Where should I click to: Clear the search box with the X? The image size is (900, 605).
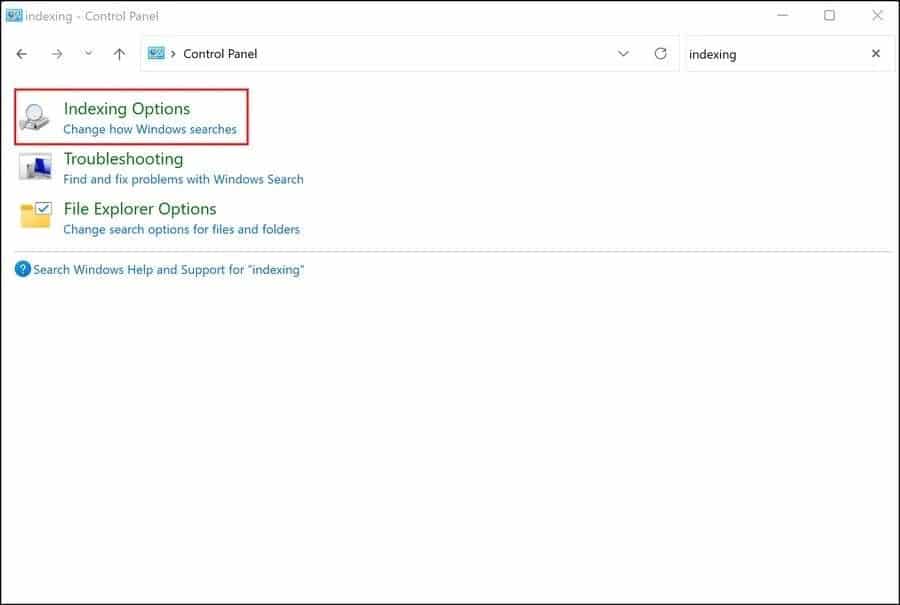[875, 54]
